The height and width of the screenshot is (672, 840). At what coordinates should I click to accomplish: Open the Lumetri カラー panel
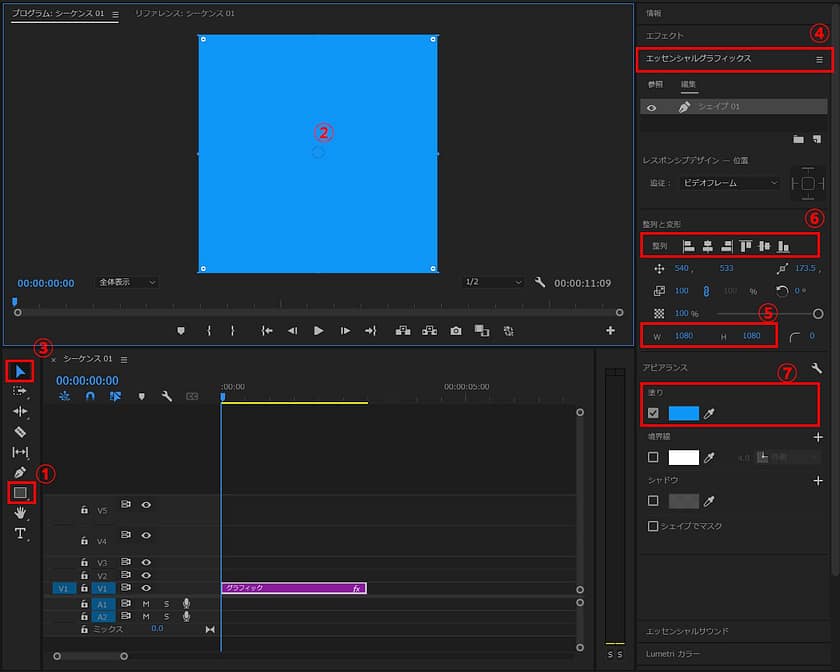672,653
